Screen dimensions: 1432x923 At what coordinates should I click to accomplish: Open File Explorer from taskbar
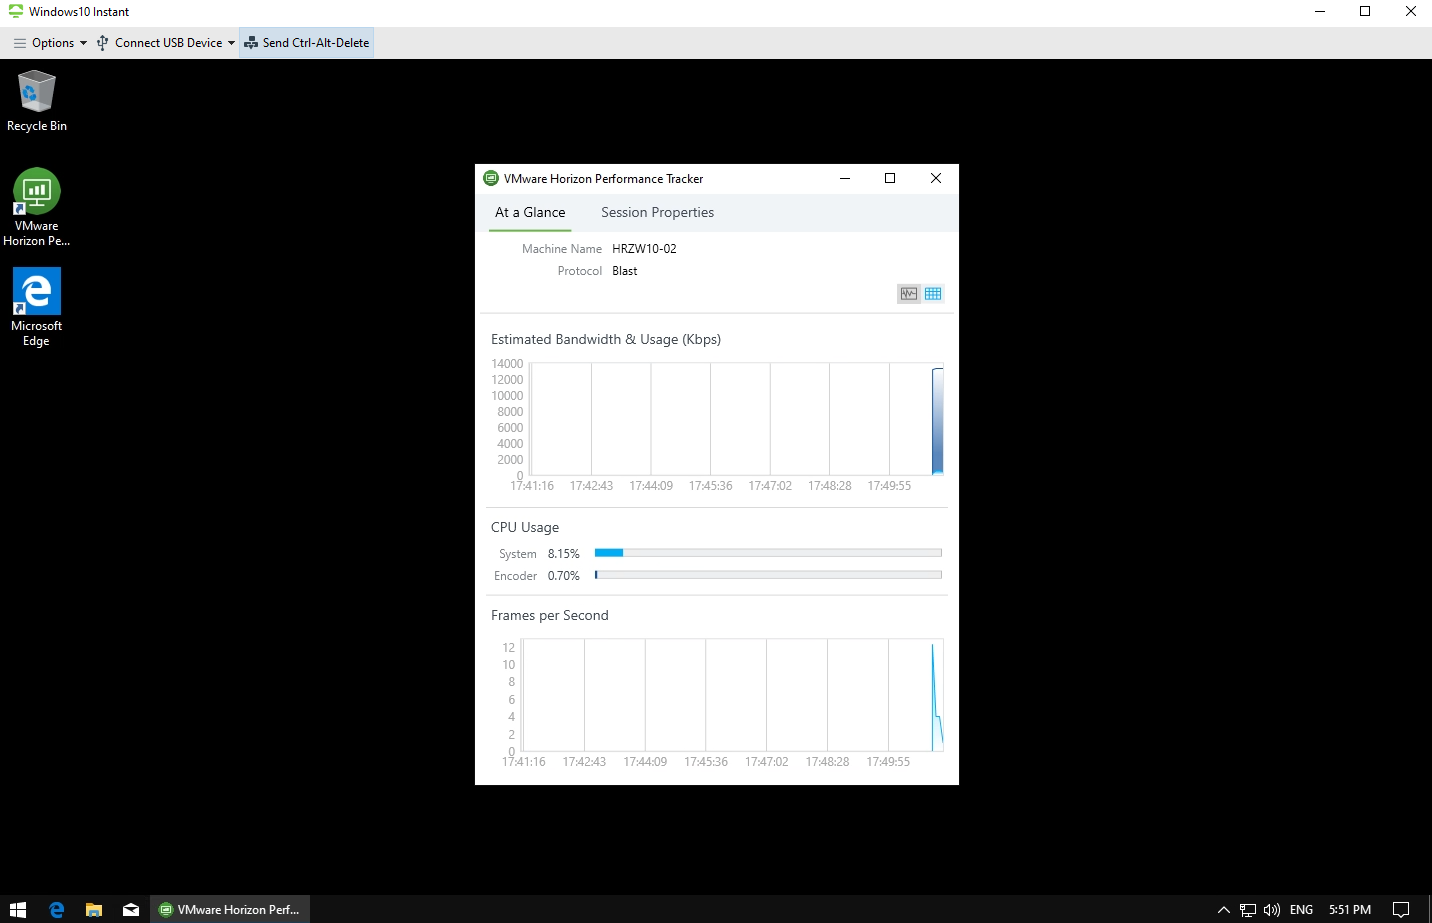point(94,909)
